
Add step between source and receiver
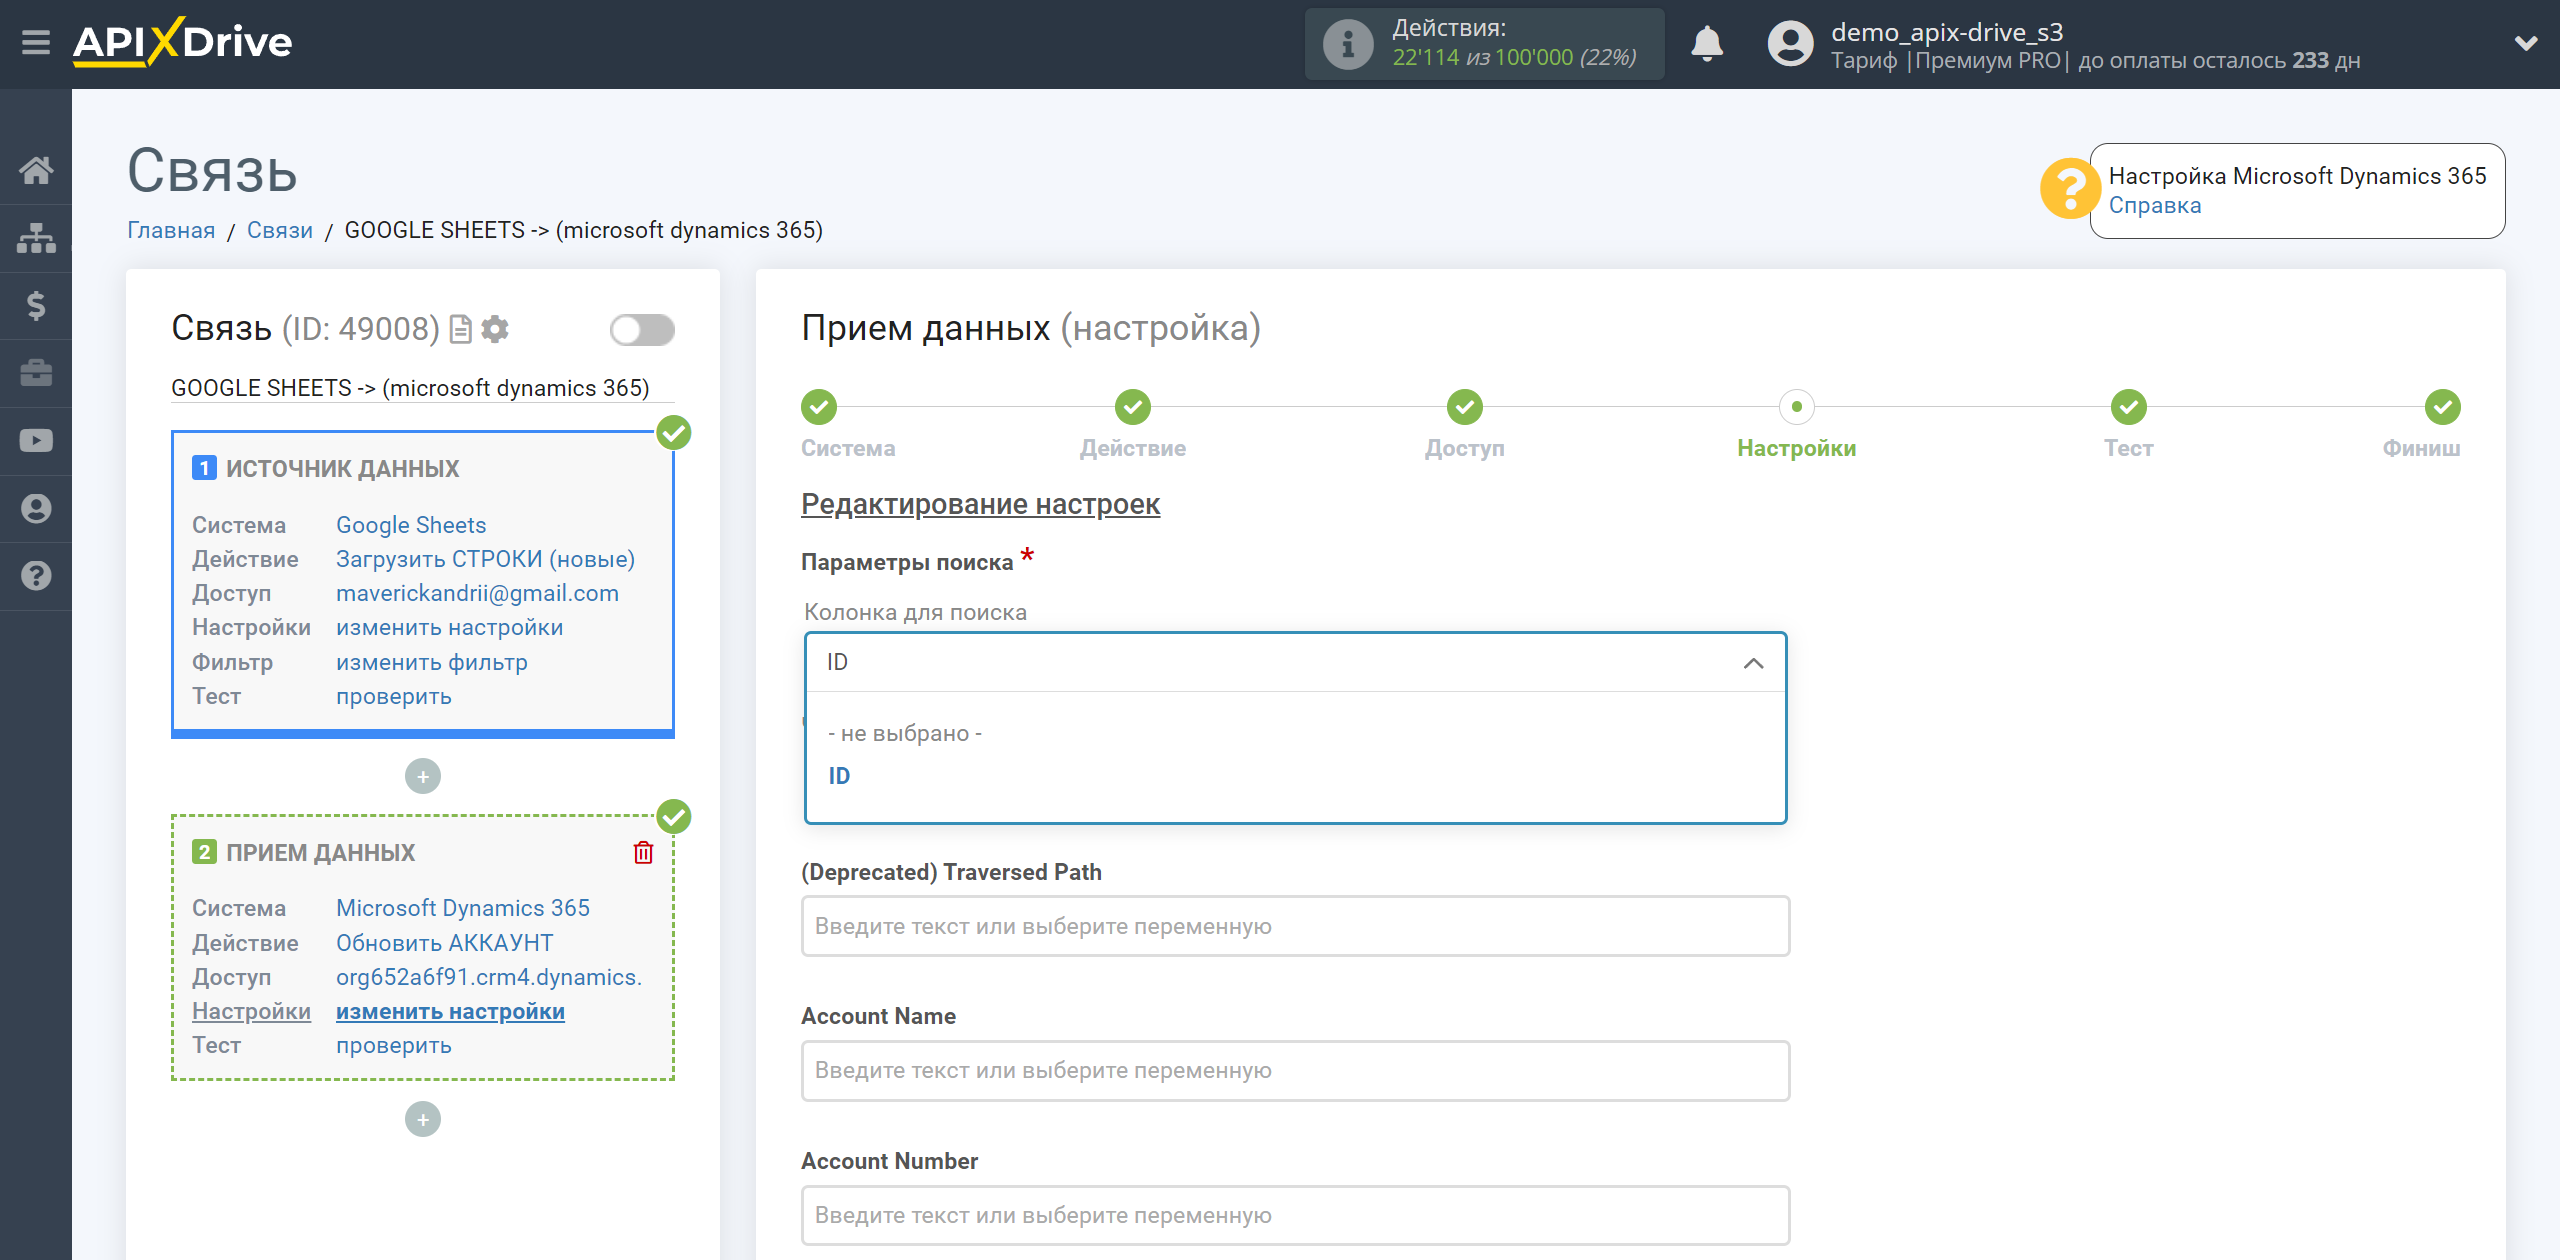423,776
